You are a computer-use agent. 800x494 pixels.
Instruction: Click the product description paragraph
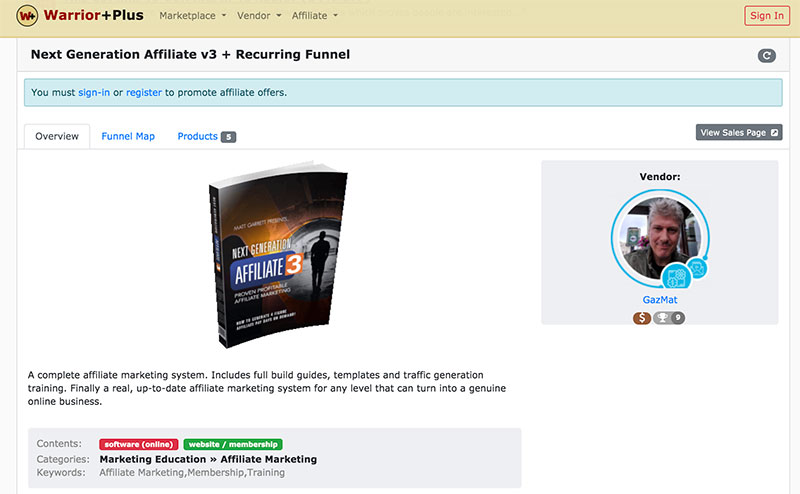(x=267, y=388)
